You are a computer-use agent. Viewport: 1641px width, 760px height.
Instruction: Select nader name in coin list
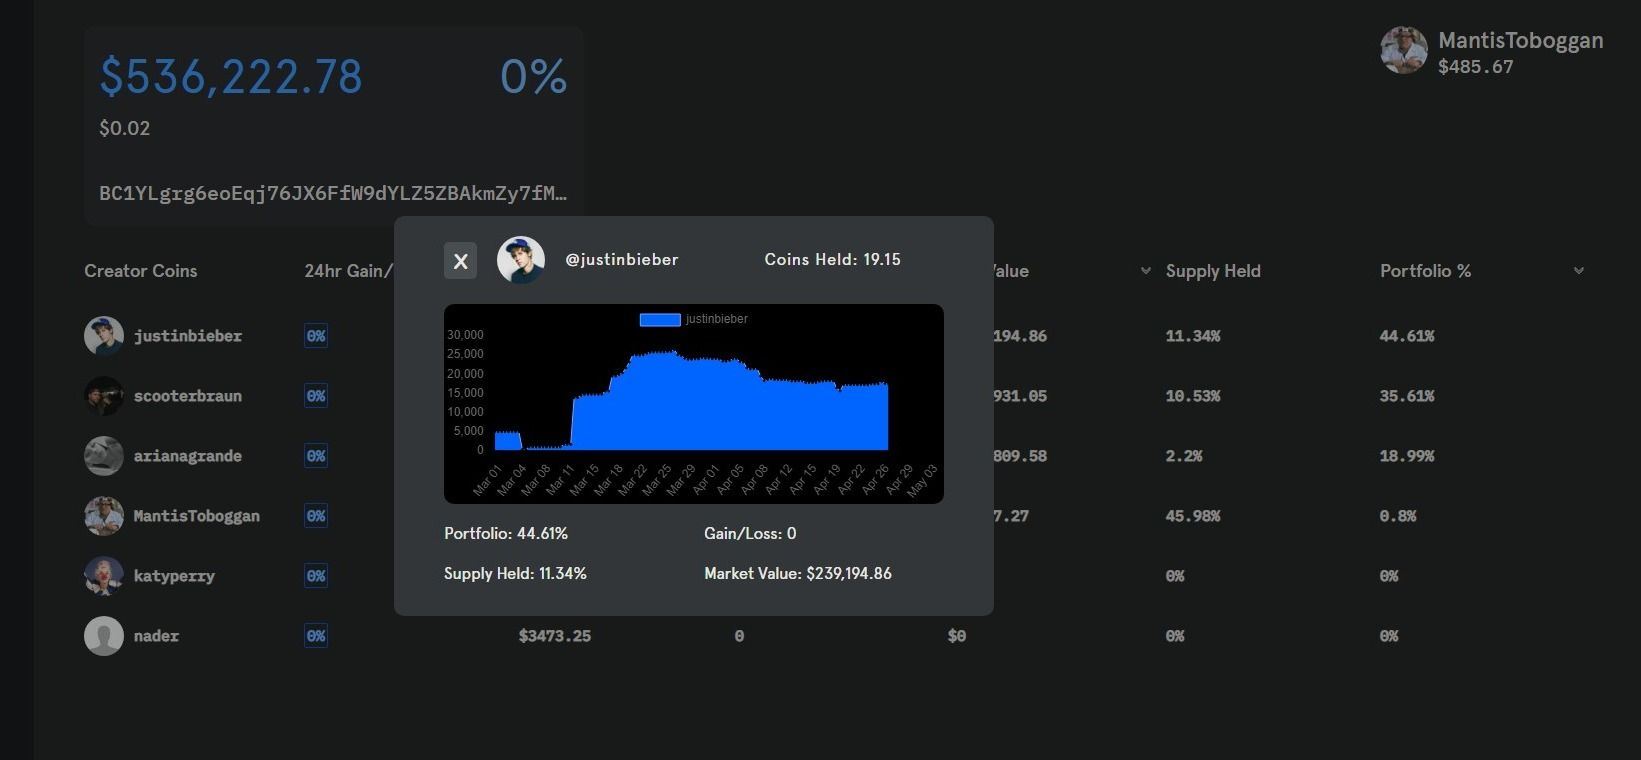[x=156, y=636]
